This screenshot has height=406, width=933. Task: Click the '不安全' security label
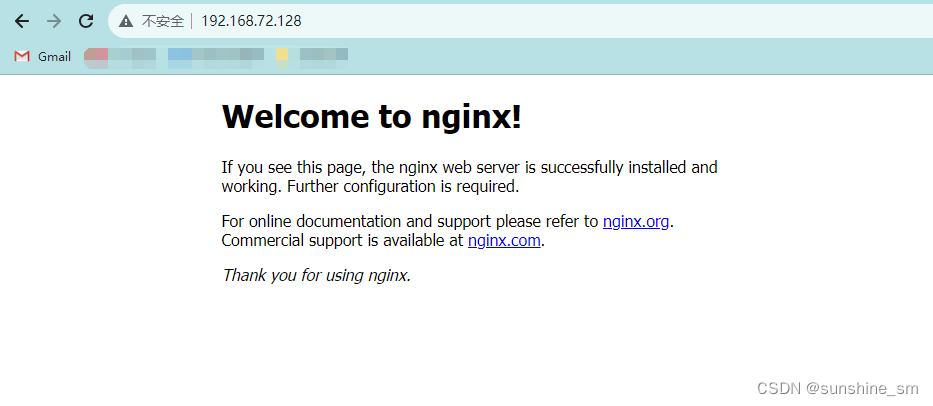(x=162, y=21)
